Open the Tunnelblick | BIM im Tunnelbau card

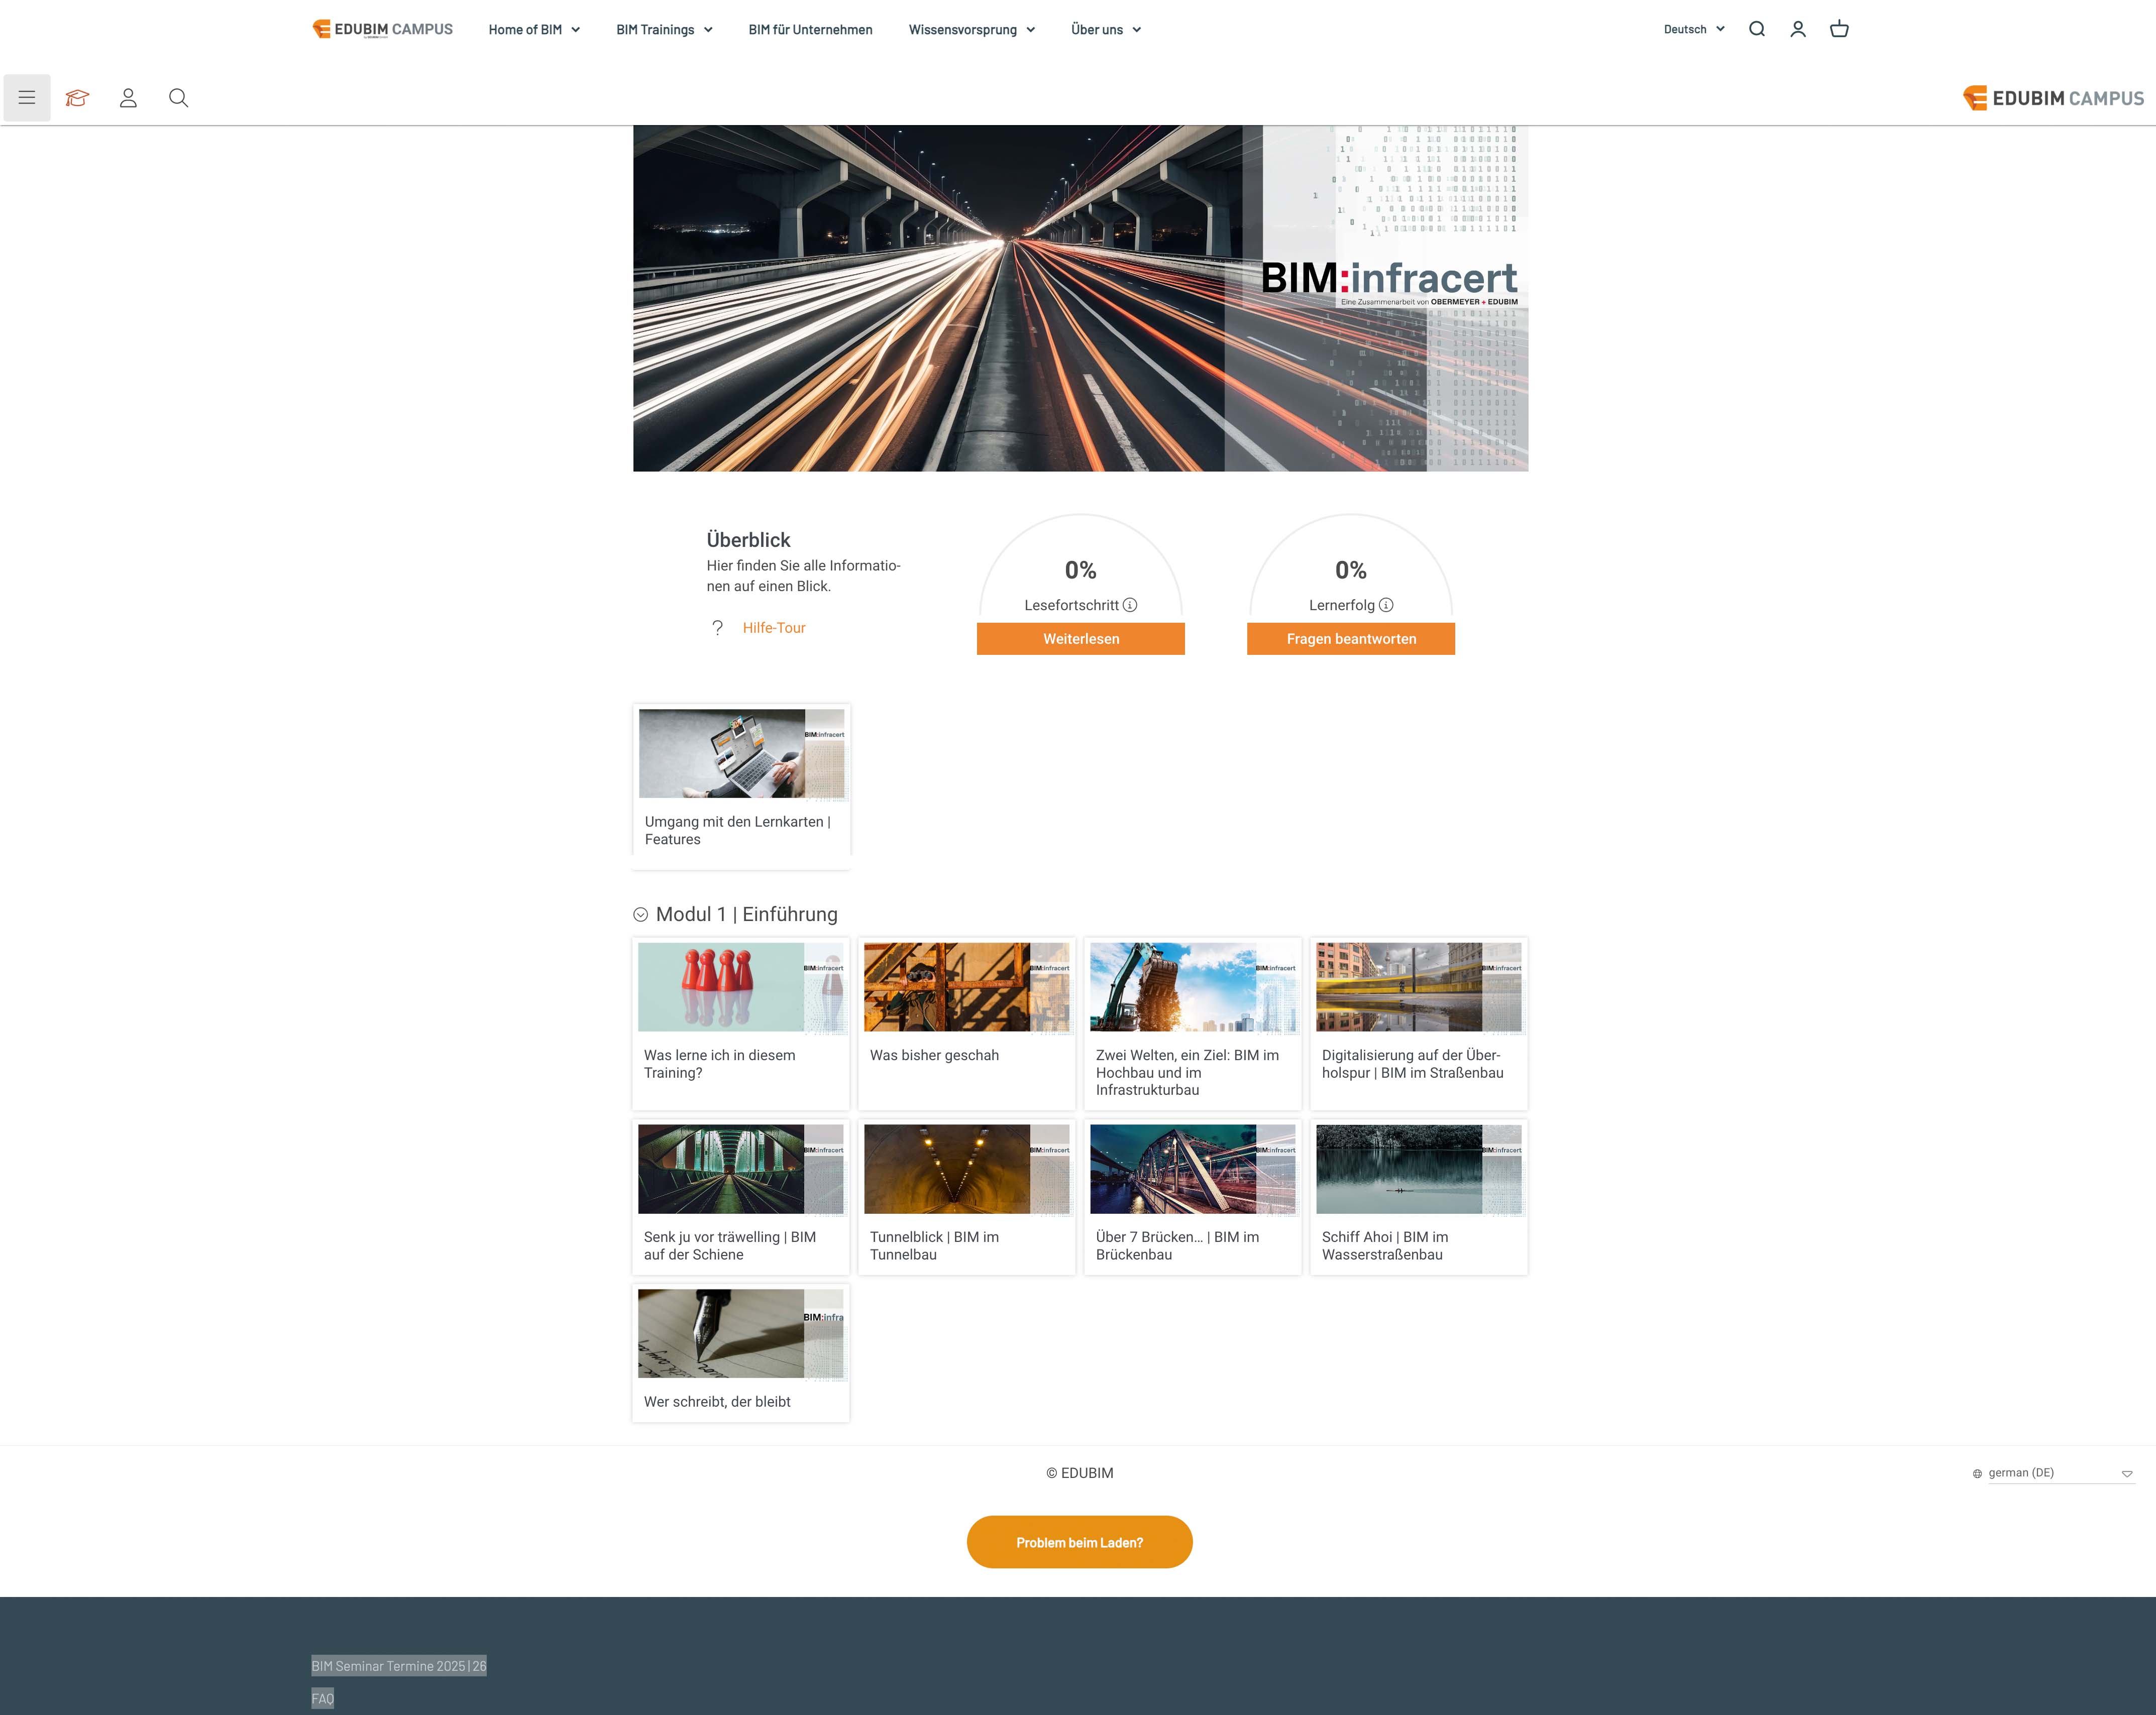pos(966,1195)
